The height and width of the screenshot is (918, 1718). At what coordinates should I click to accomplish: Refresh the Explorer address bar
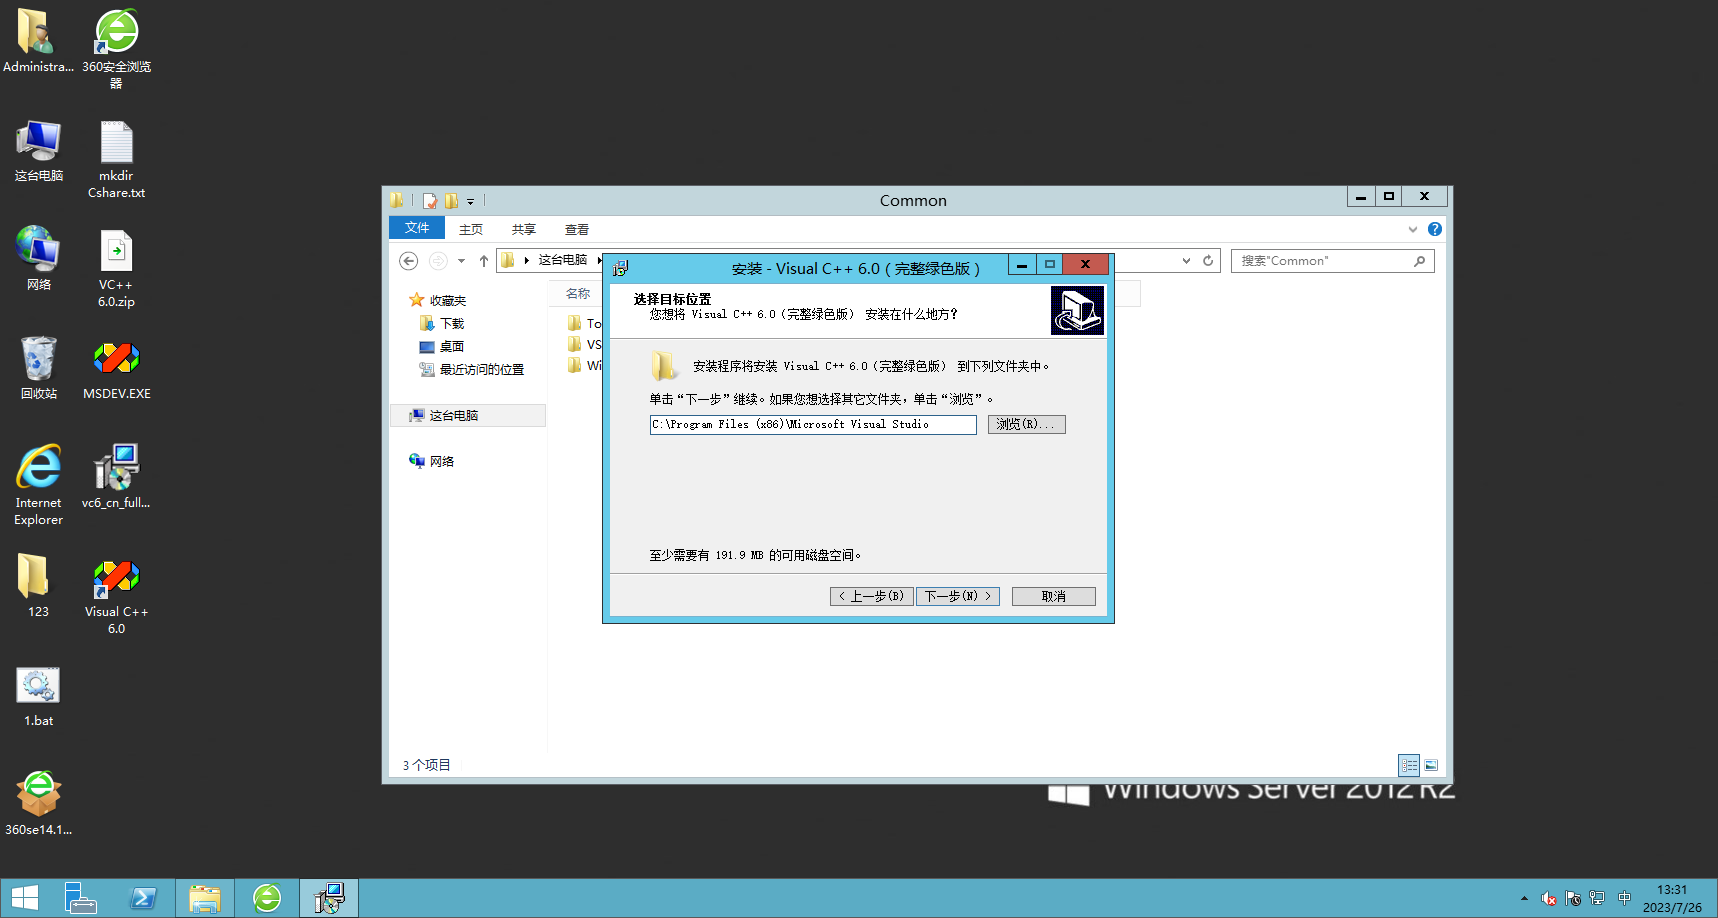[1208, 261]
